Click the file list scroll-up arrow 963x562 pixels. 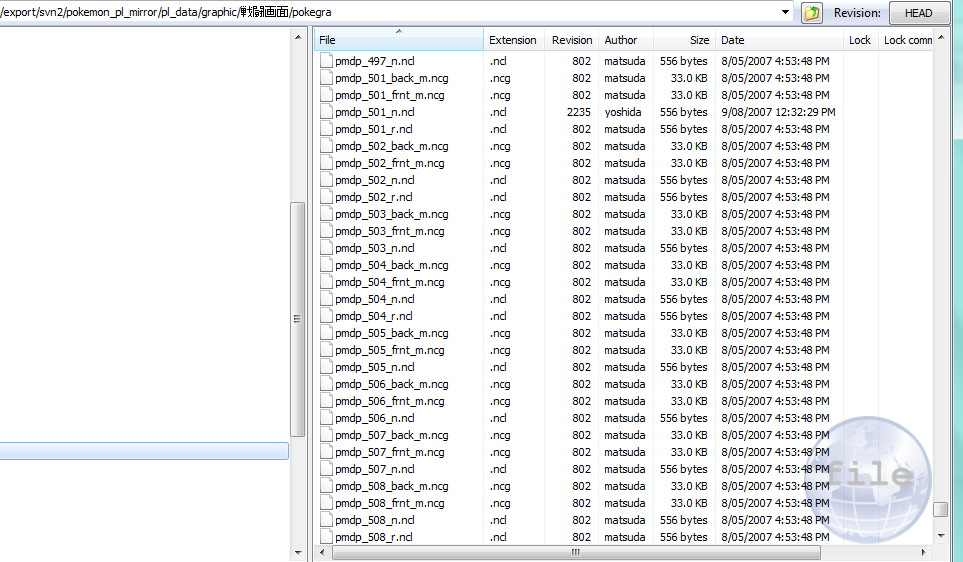click(941, 37)
